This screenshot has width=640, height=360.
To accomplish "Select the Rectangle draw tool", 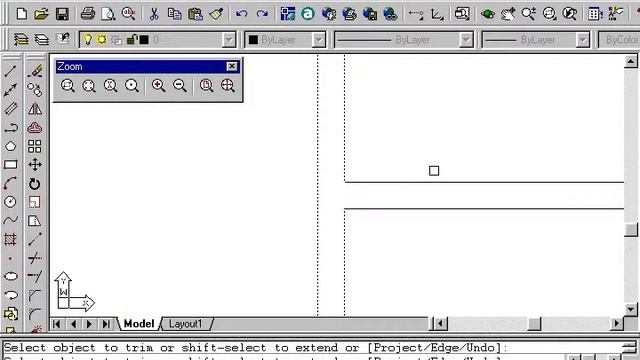I will click(x=11, y=164).
